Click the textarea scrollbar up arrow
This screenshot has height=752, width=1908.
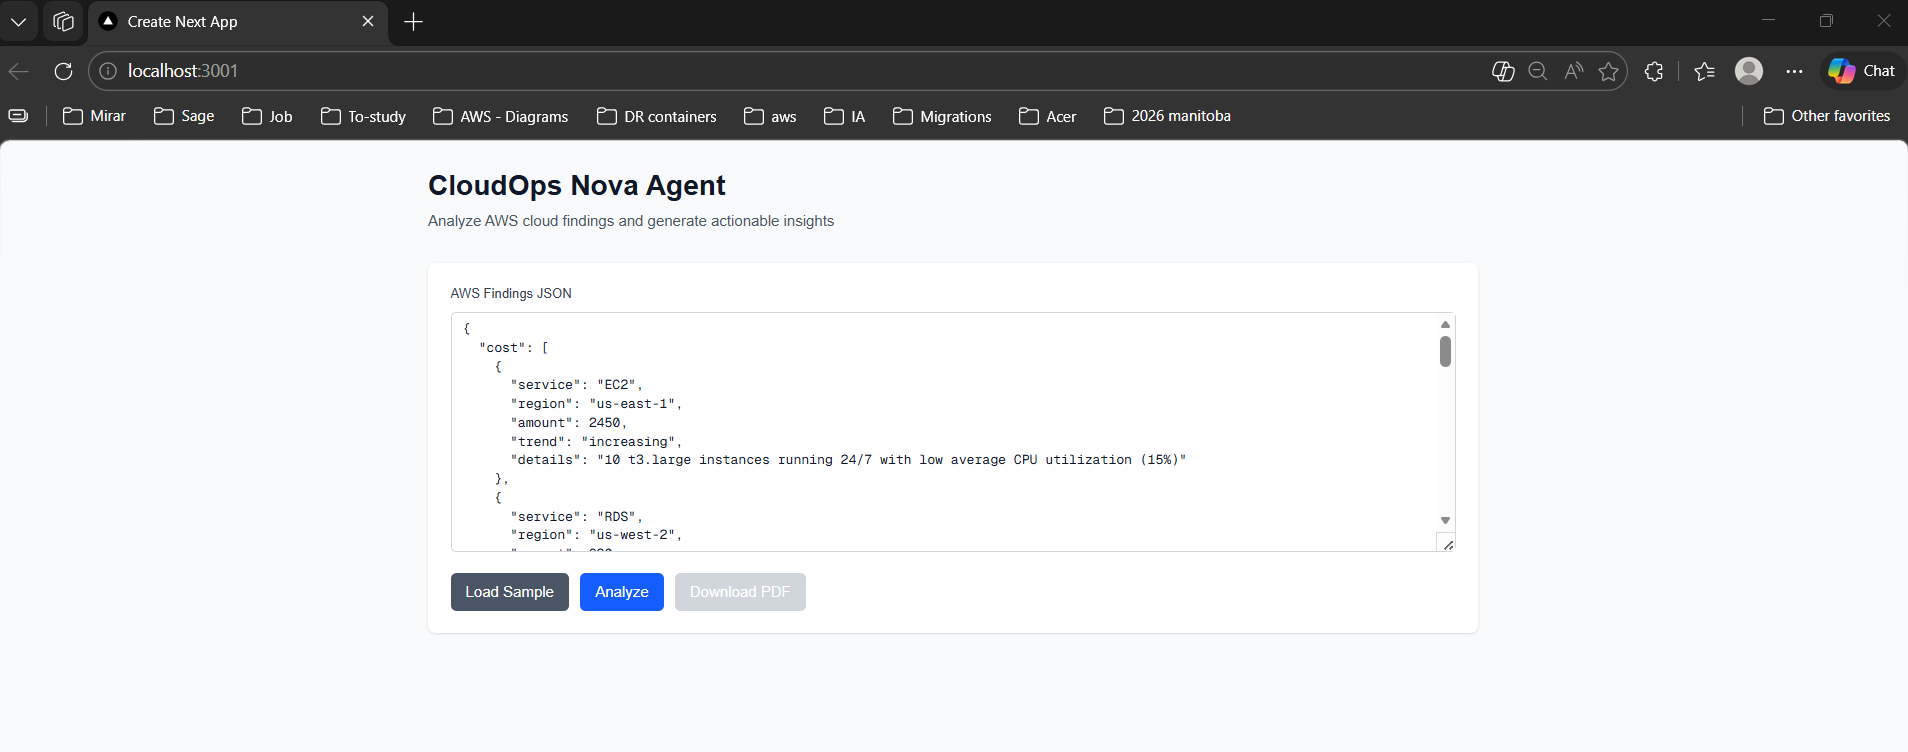pyautogui.click(x=1445, y=324)
